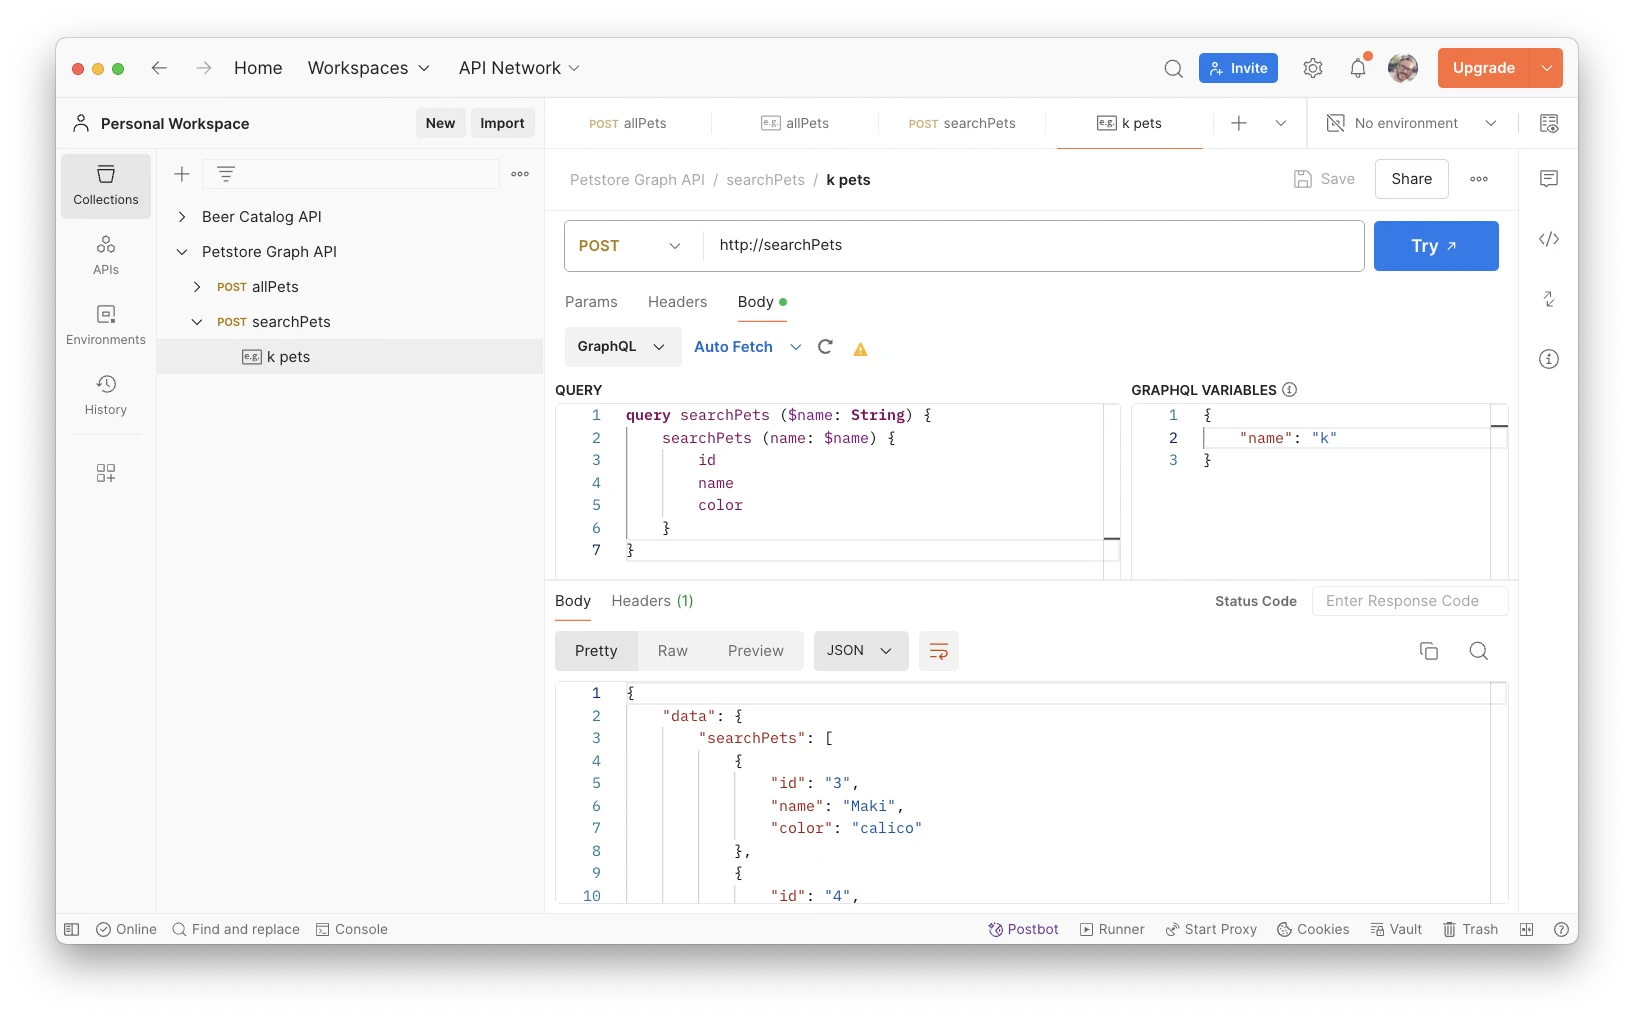
Task: Toggle the sidebar layout icon in status bar
Action: pyautogui.click(x=72, y=929)
